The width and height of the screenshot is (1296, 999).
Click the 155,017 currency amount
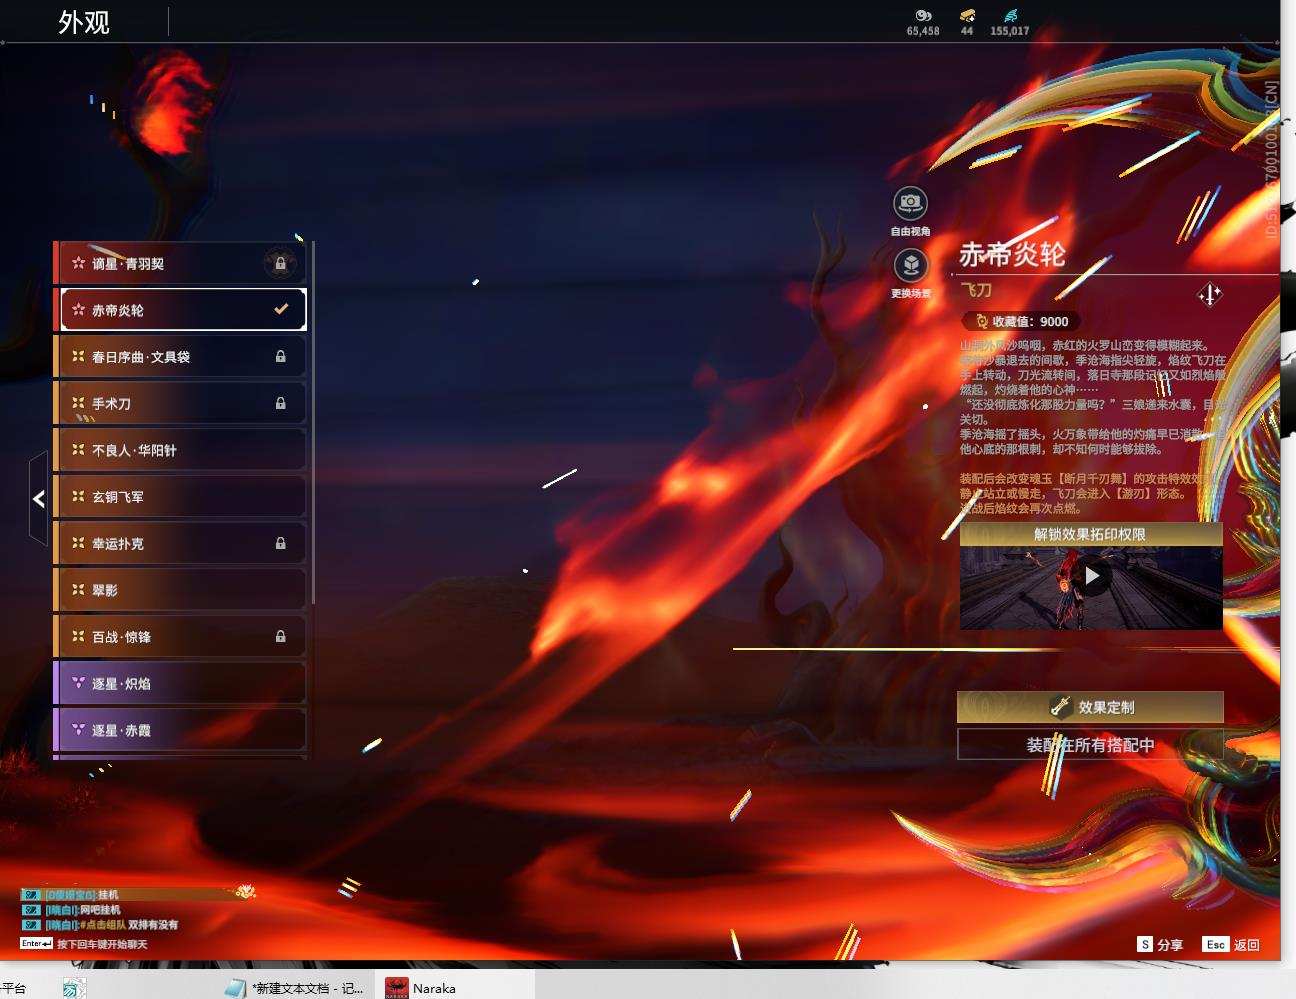pos(1010,31)
